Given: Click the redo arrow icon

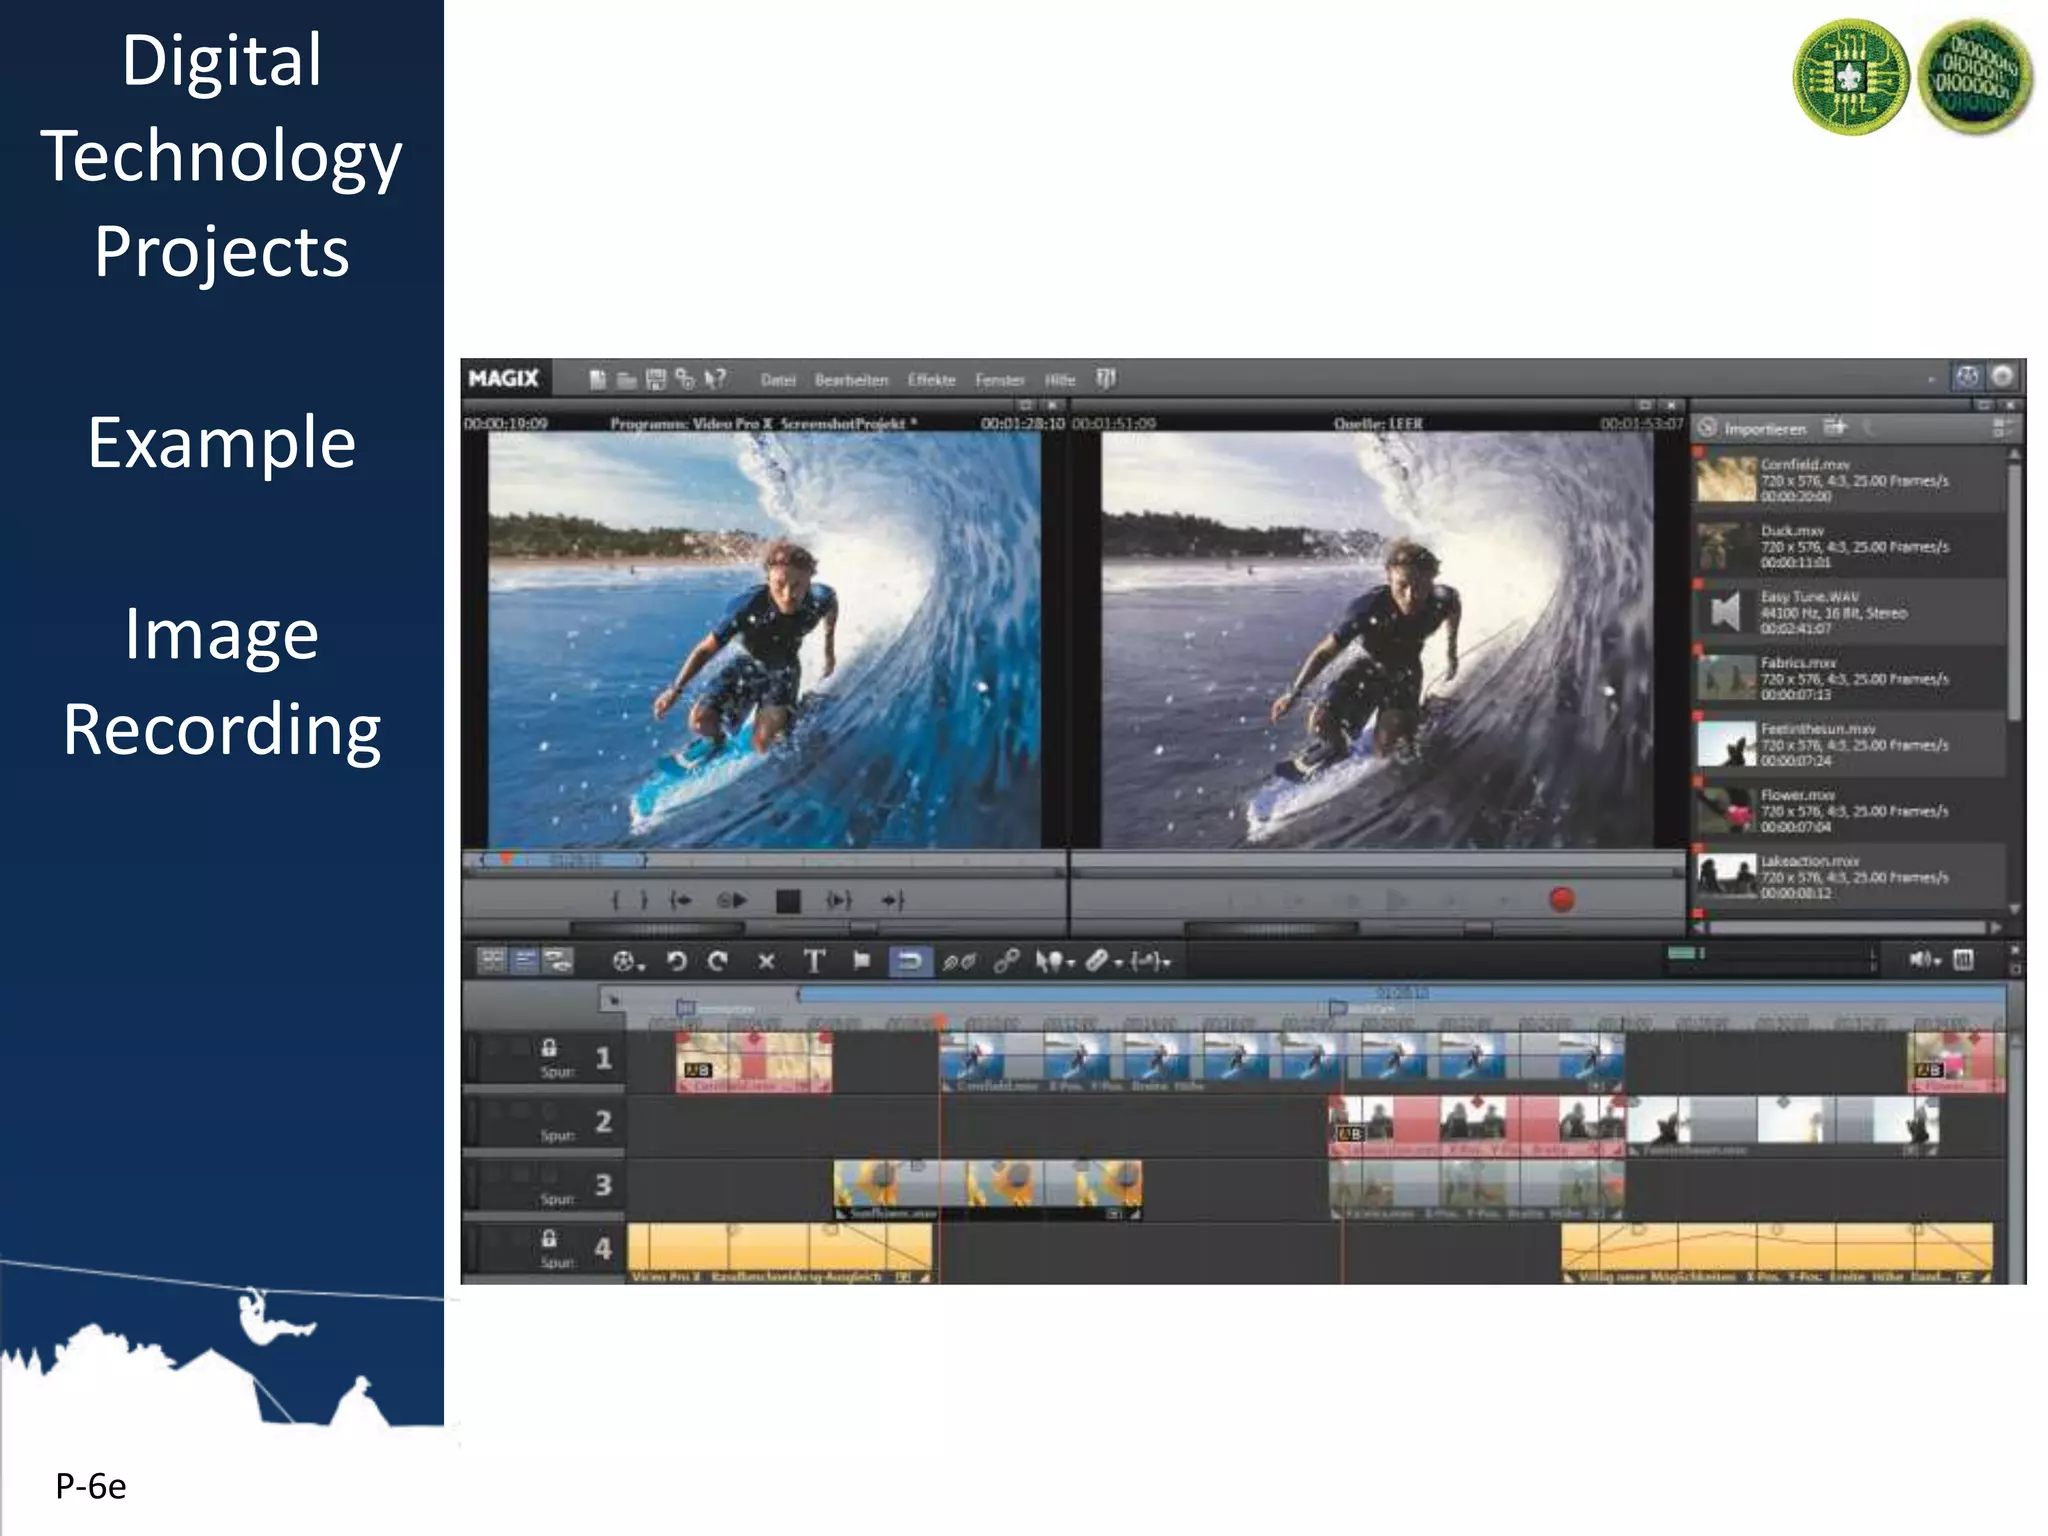Looking at the screenshot, I should pos(718,962).
